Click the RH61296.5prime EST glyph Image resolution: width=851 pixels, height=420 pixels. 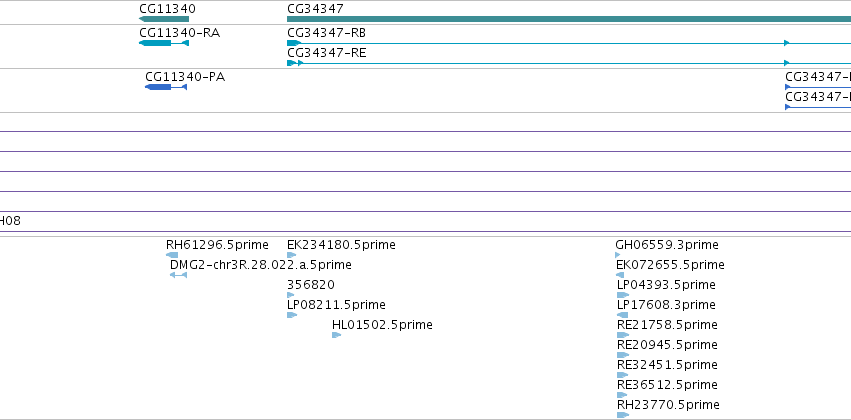[x=172, y=255]
